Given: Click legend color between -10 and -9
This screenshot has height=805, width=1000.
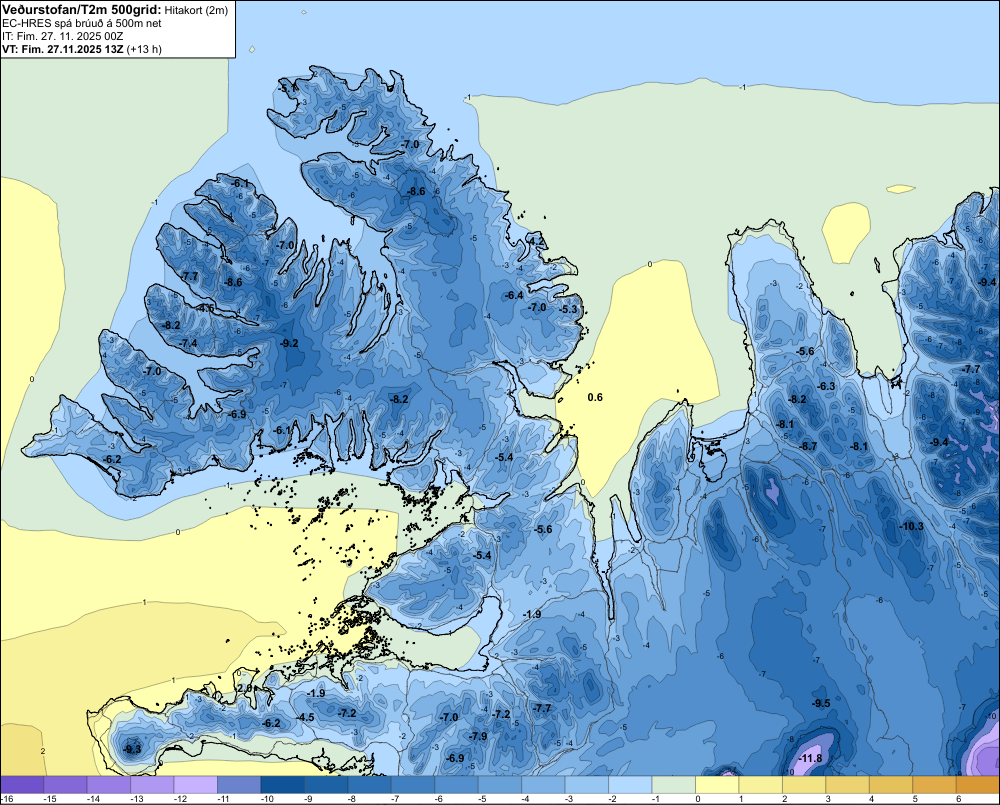Looking at the screenshot, I should [283, 785].
